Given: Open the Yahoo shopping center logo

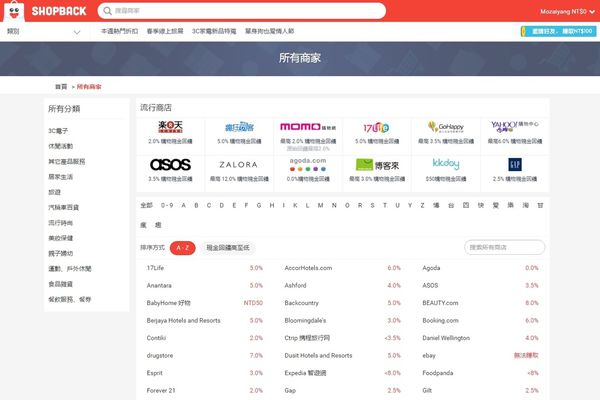Looking at the screenshot, I should (515, 126).
